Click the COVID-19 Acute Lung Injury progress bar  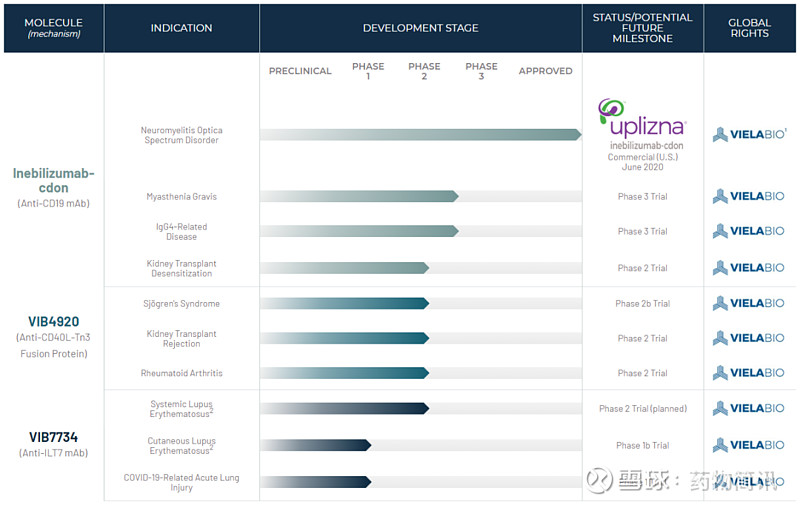315,482
